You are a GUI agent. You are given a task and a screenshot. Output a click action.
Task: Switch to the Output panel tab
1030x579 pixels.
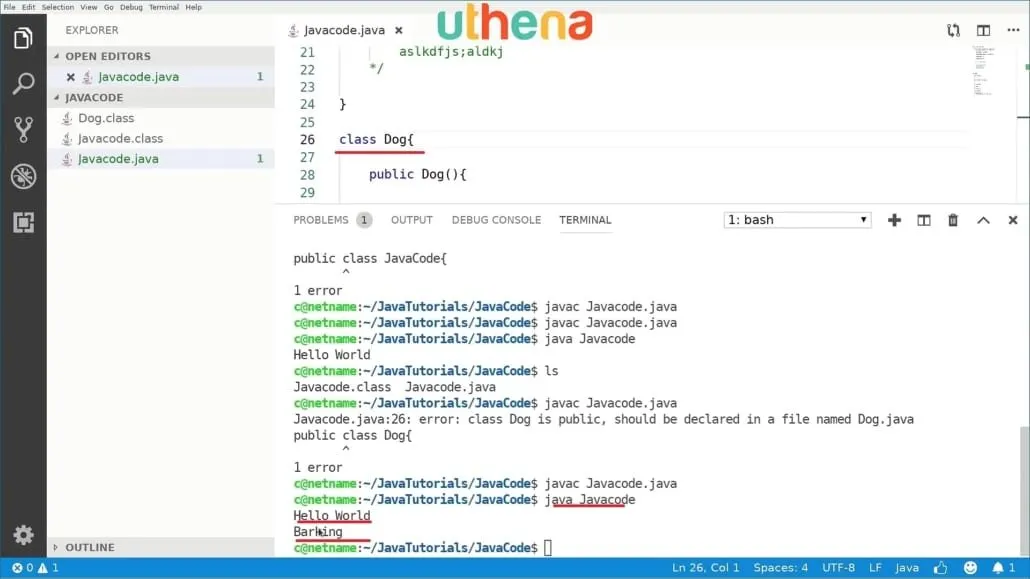pyautogui.click(x=412, y=220)
